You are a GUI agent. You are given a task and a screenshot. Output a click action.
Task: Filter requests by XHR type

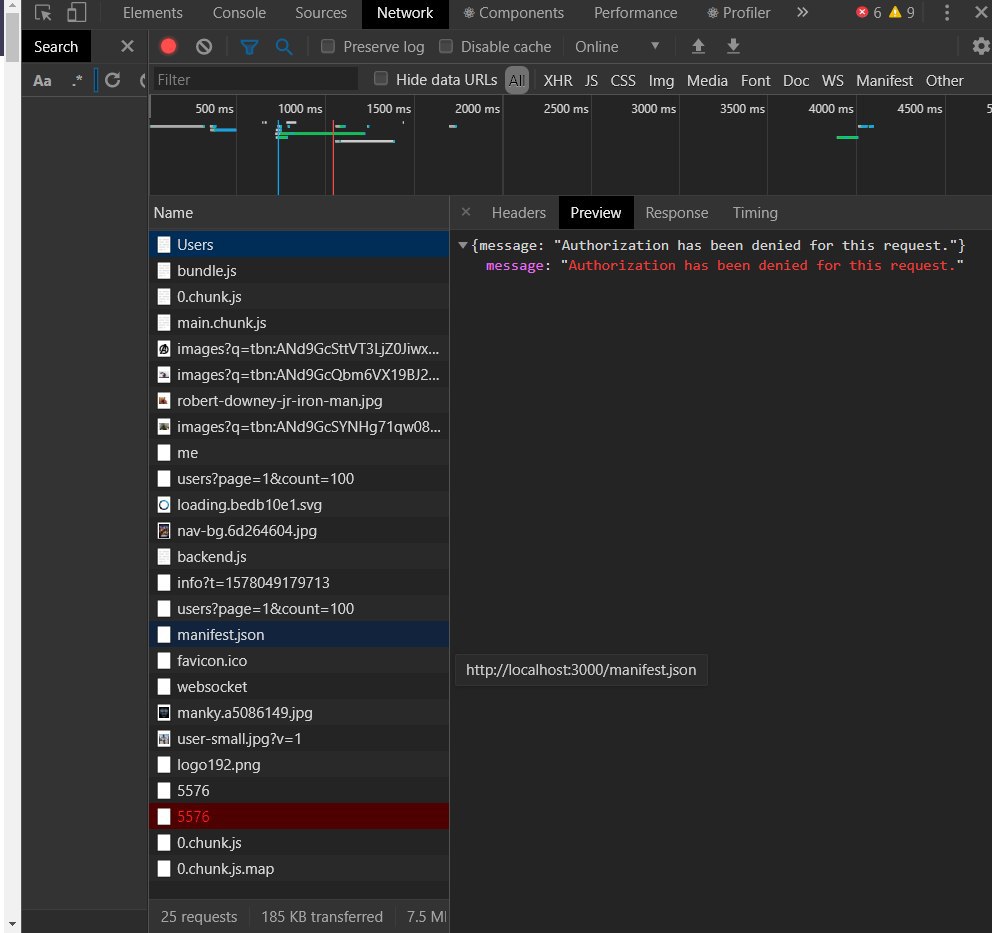pyautogui.click(x=557, y=81)
